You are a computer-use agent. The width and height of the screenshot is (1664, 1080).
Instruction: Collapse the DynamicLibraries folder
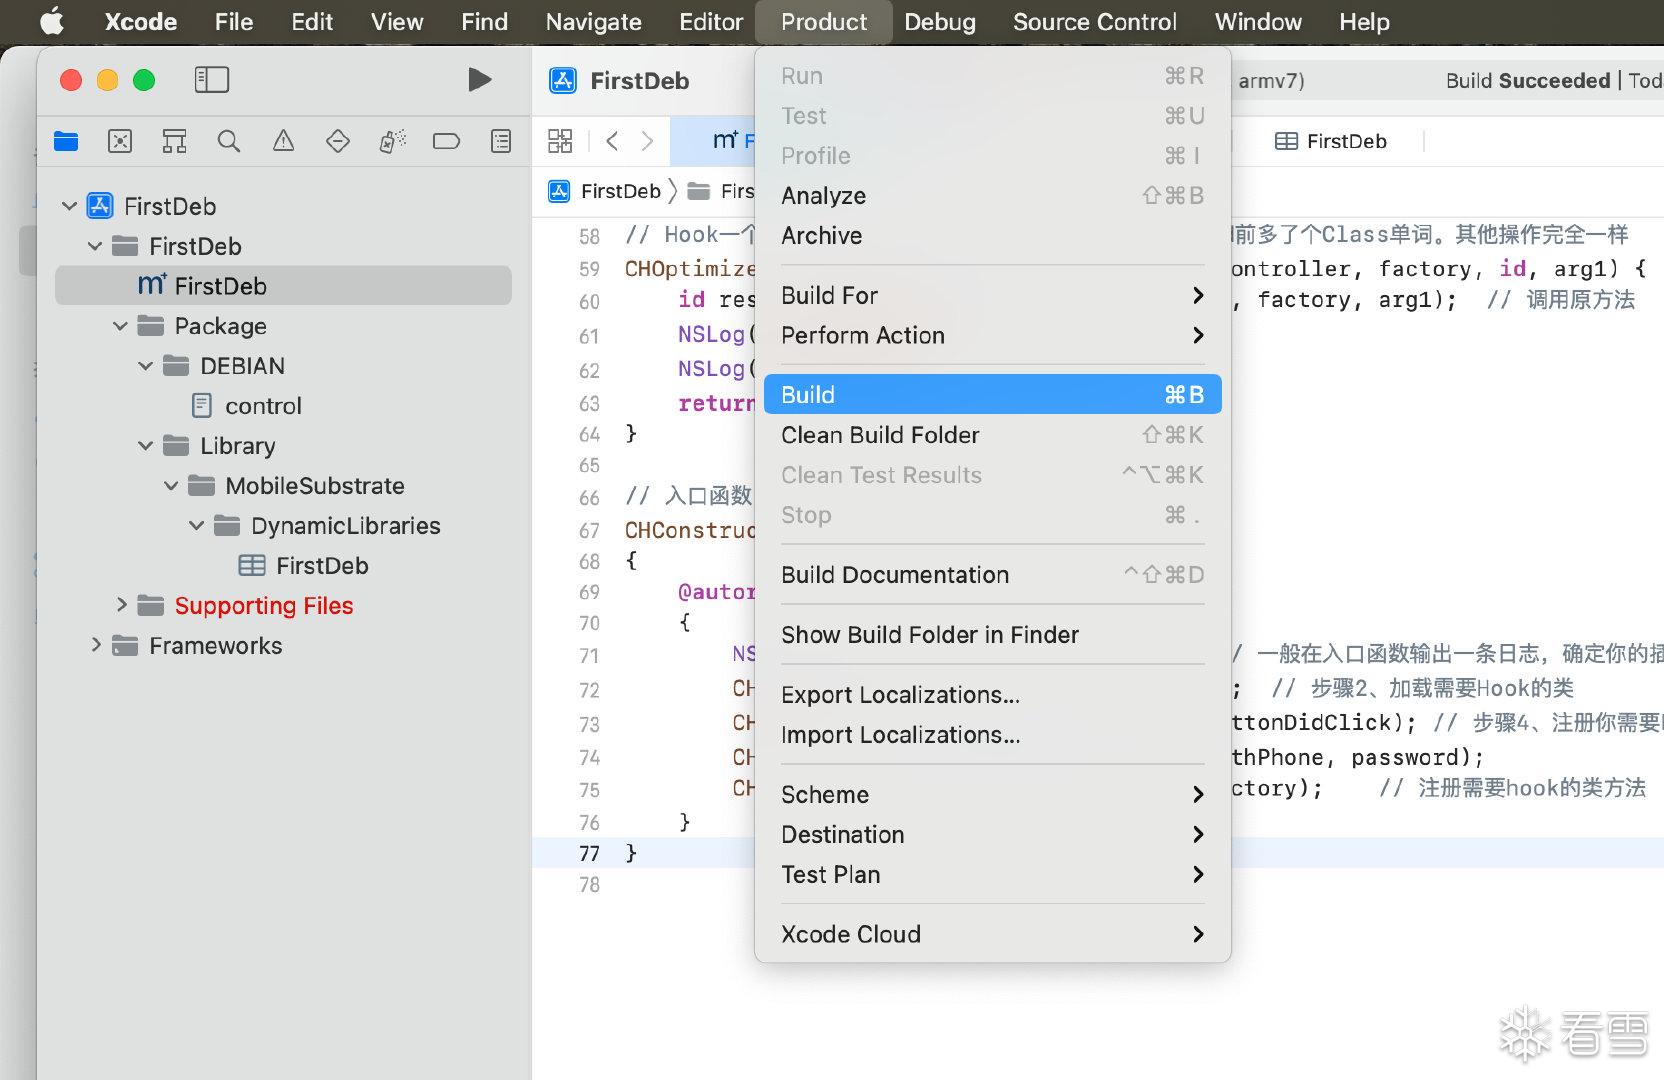coord(197,526)
